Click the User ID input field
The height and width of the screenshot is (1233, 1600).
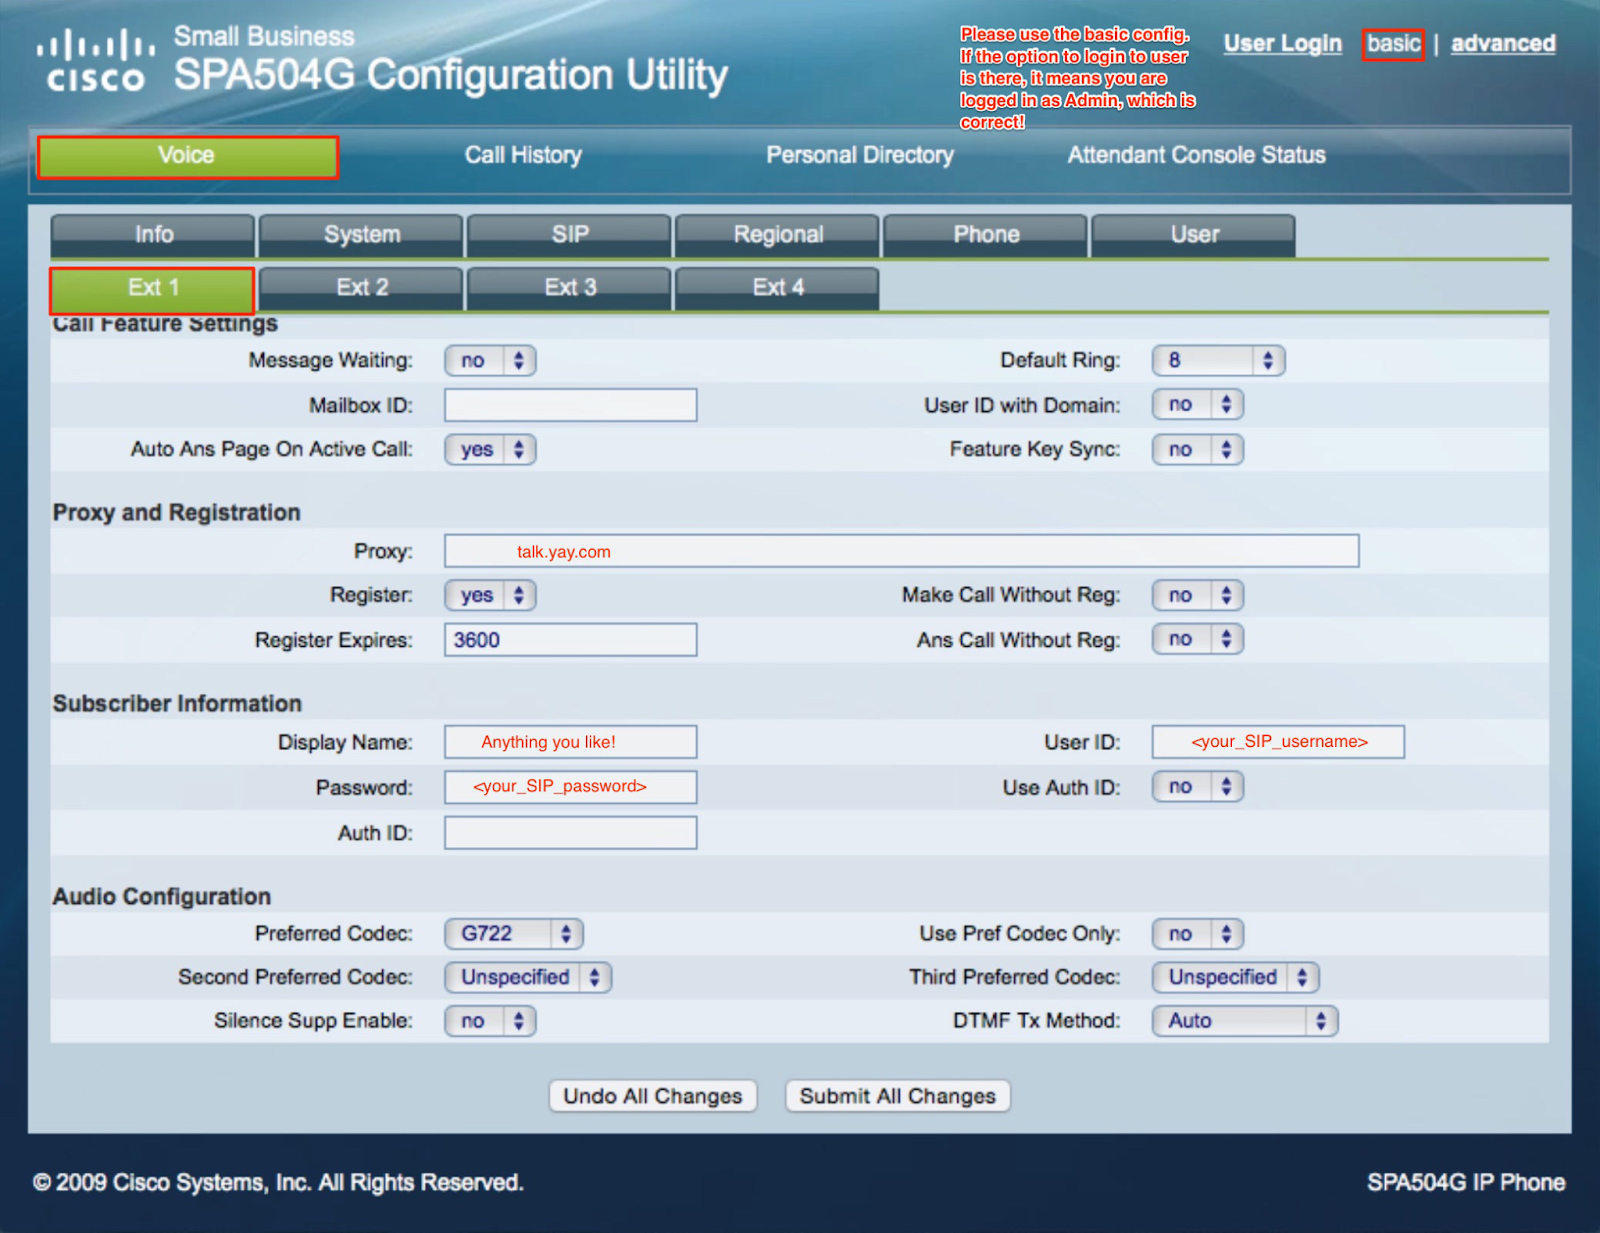coord(1278,742)
